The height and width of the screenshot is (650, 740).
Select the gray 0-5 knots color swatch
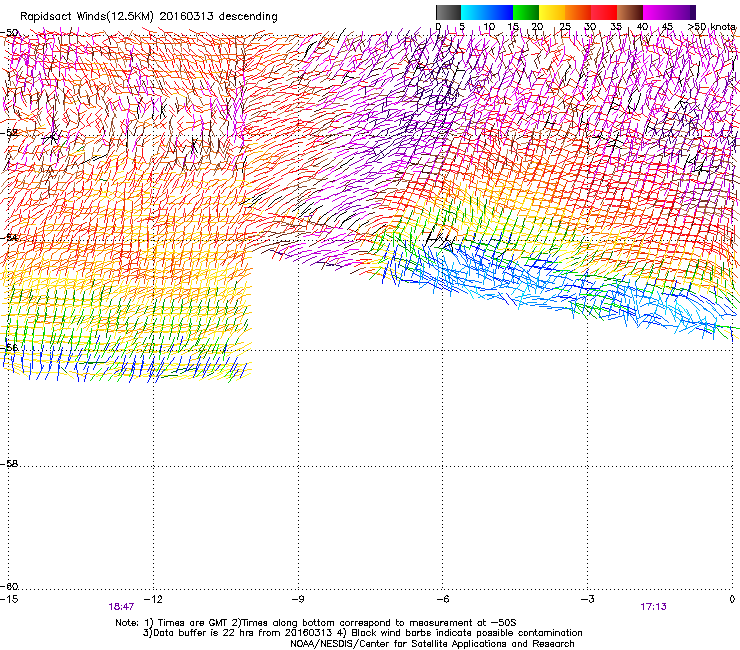[x=448, y=12]
